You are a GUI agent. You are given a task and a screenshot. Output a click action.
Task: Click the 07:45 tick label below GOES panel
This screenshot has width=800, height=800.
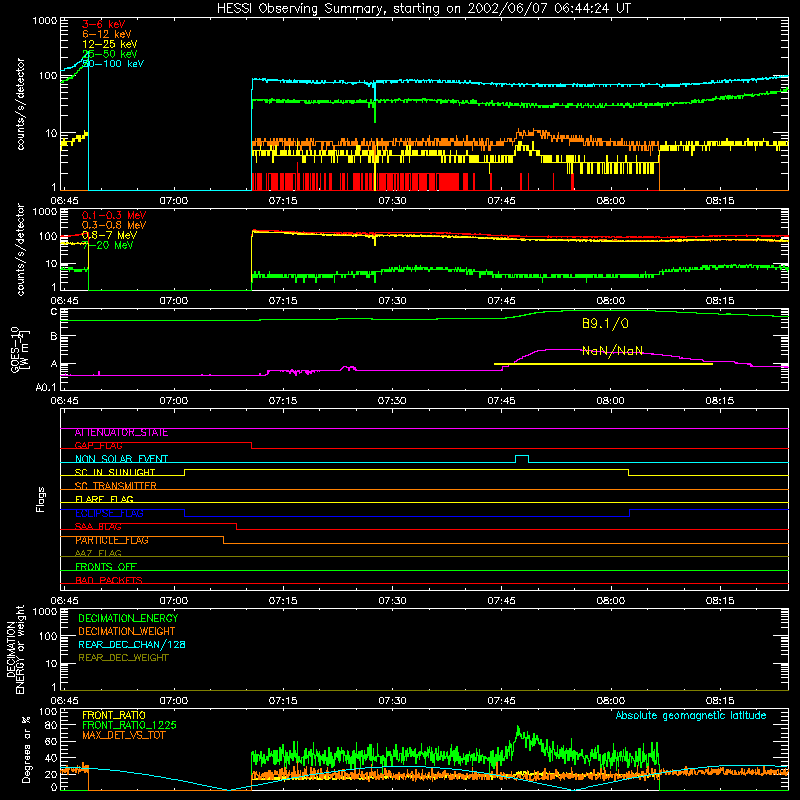click(501, 401)
